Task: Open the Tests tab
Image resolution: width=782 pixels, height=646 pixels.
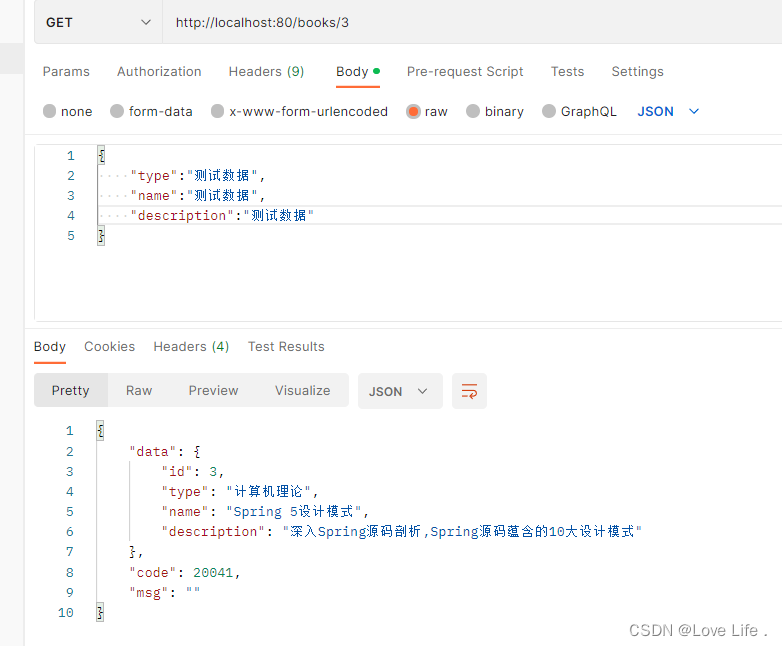Action: coord(567,72)
